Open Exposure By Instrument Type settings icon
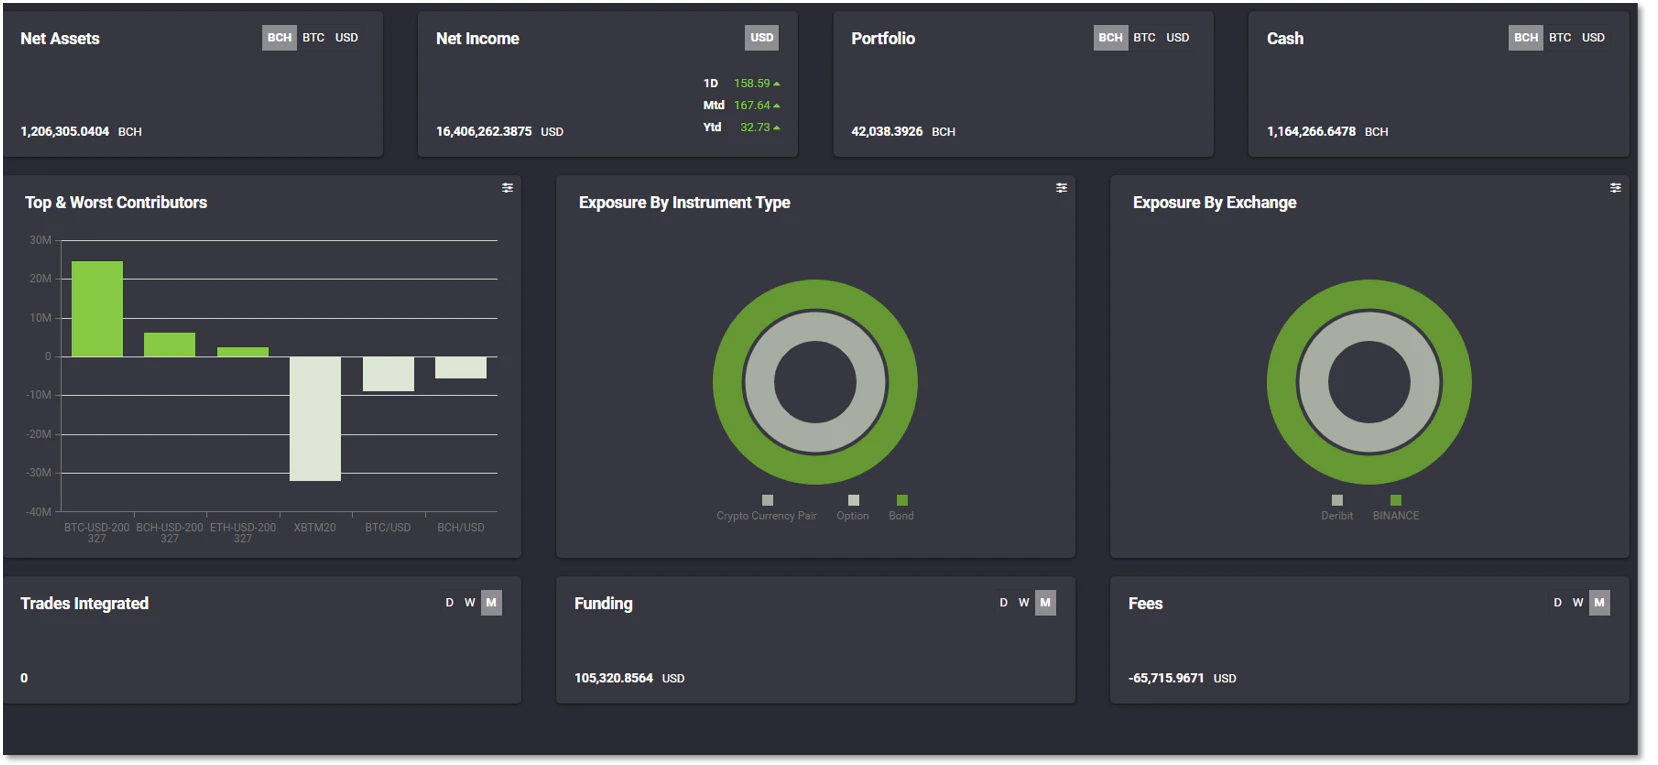1658x765 pixels. tap(1062, 188)
